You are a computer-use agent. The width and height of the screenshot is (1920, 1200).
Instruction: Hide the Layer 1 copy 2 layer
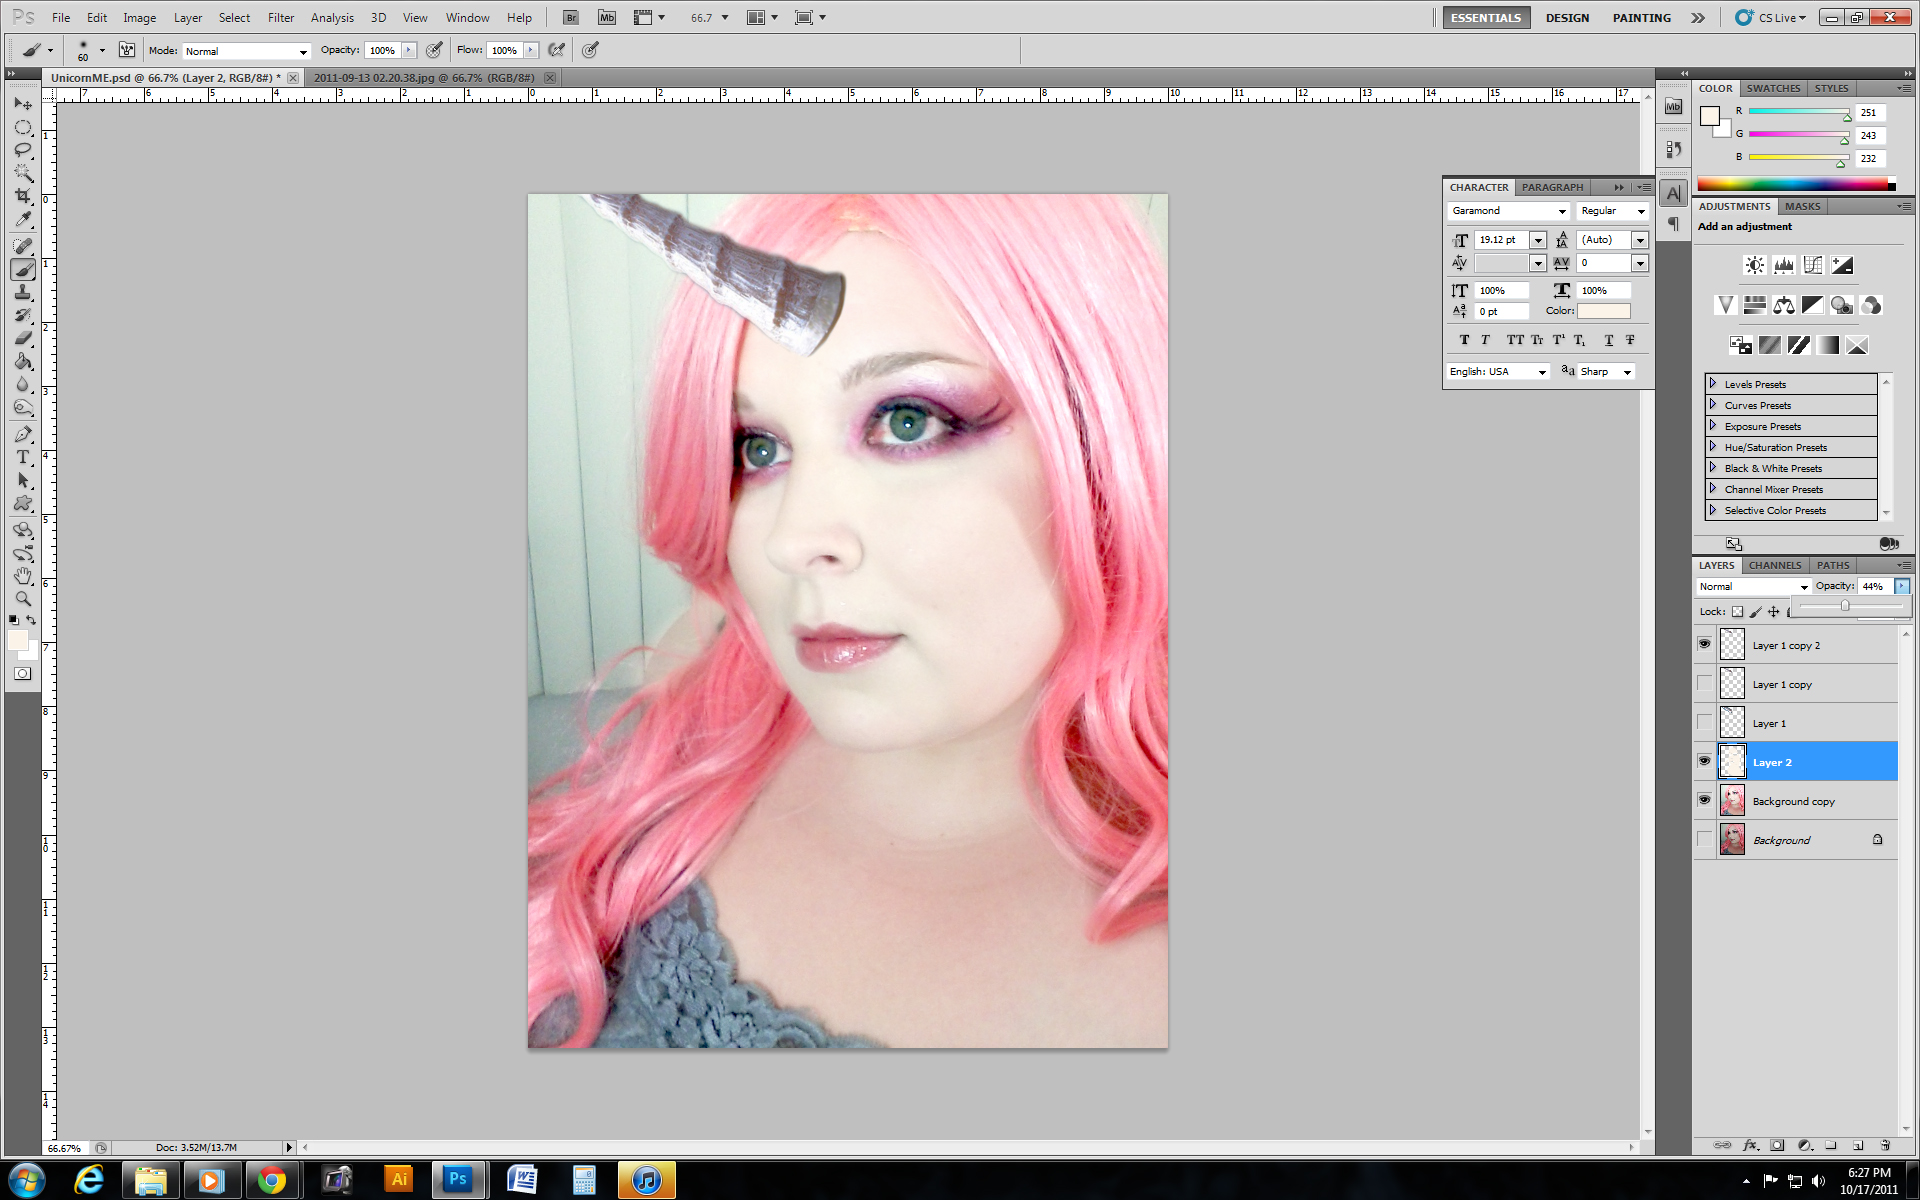[1704, 645]
